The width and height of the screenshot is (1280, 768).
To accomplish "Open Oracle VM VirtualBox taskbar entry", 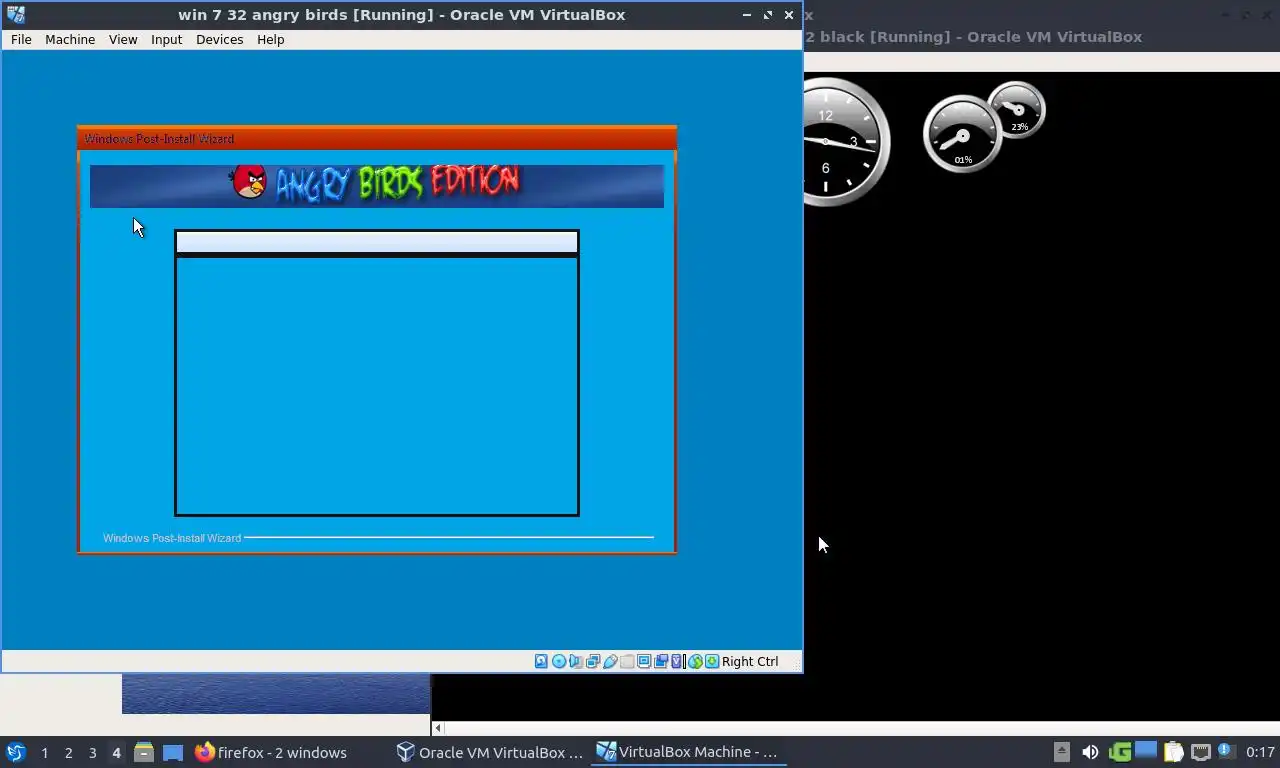I will pos(490,752).
